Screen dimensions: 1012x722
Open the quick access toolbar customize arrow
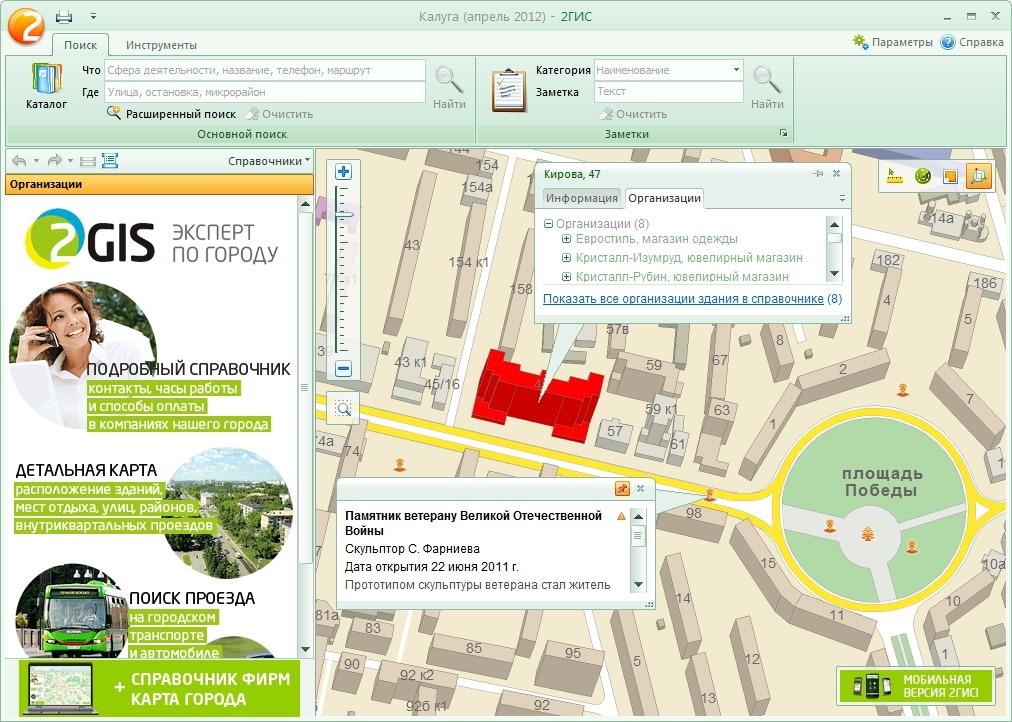(94, 16)
